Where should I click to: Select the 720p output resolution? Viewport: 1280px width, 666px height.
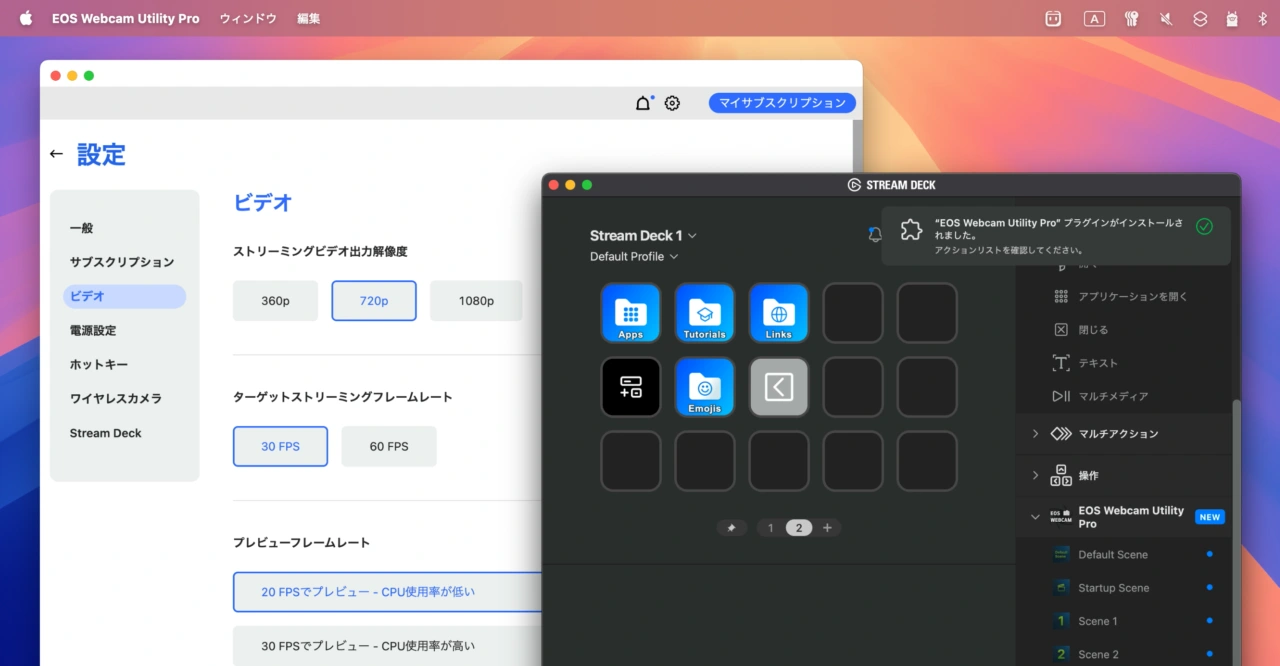[x=373, y=300]
